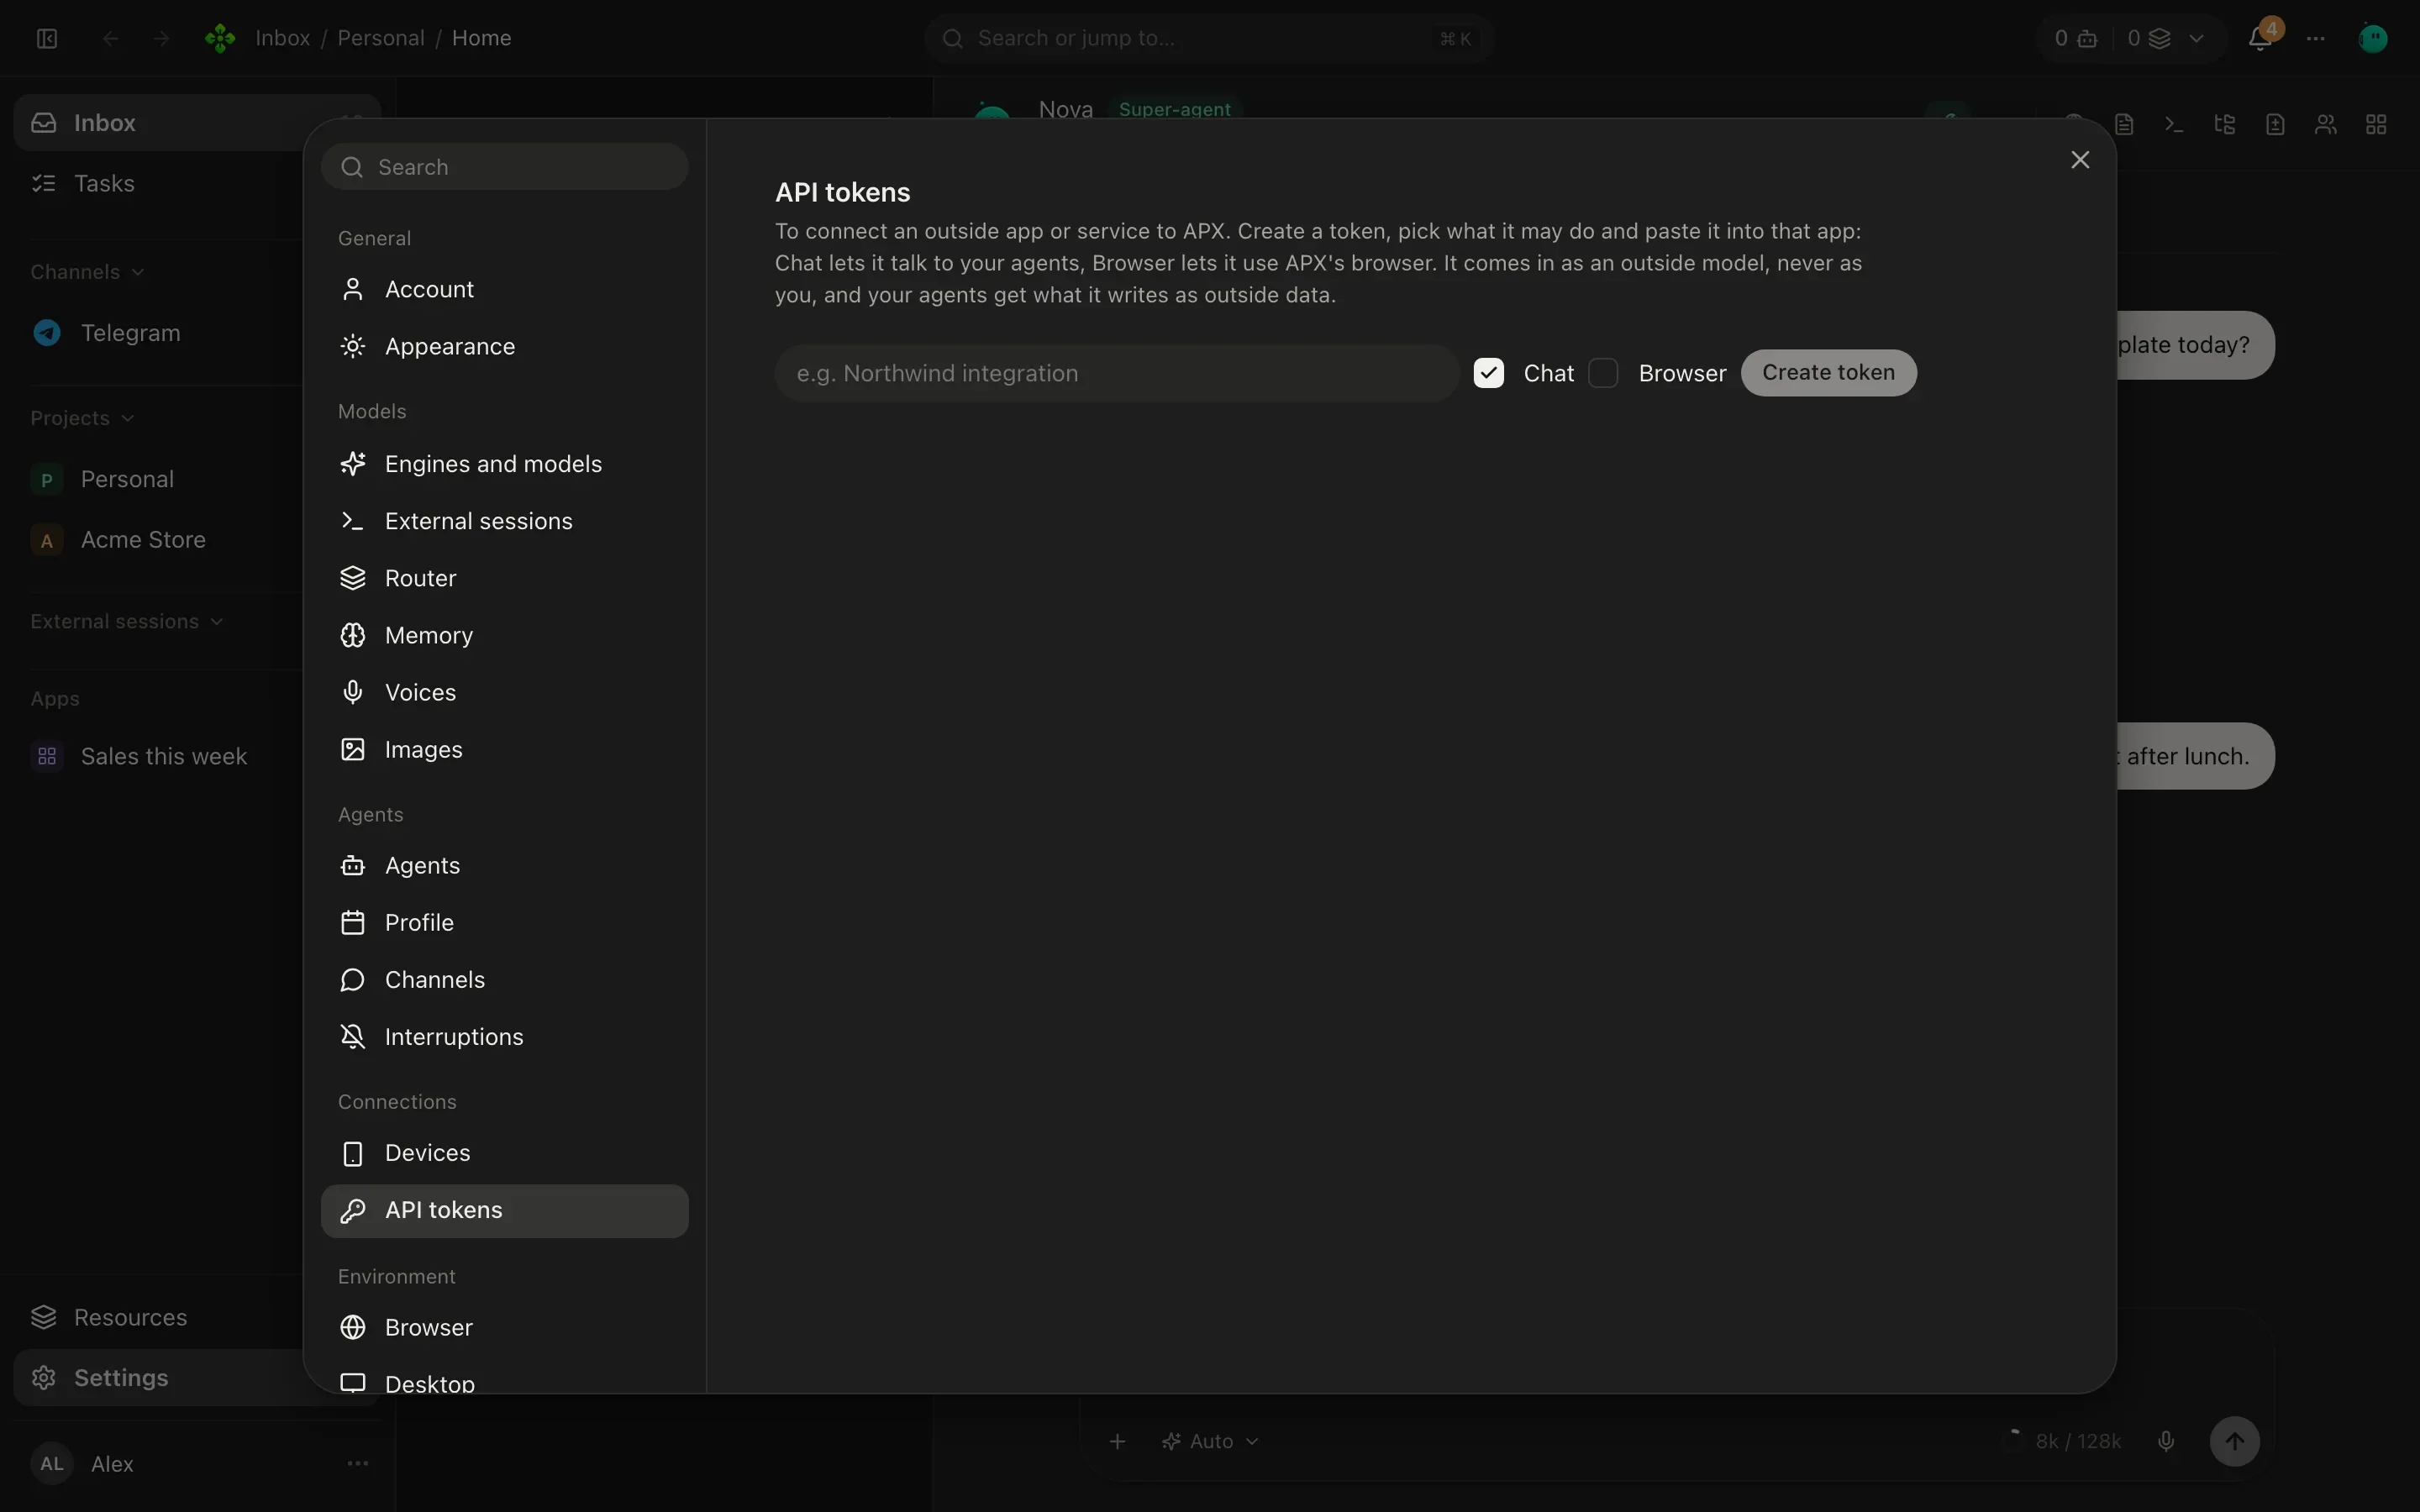Open Alex user options ellipsis
2420x1512 pixels.
[x=357, y=1463]
